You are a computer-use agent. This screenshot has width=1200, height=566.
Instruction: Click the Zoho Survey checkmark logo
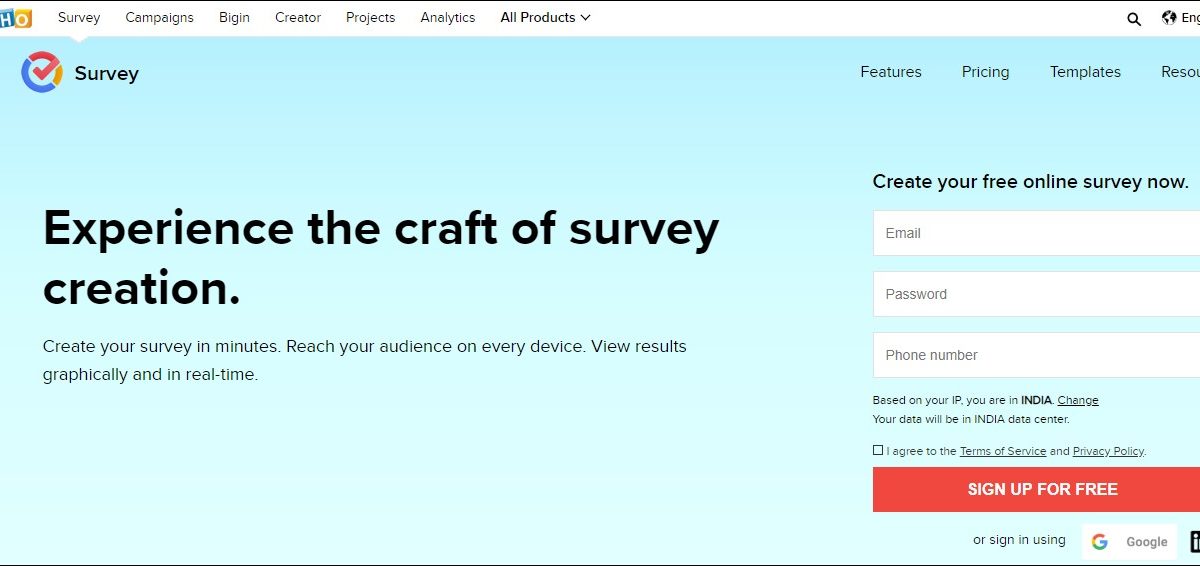[x=42, y=72]
